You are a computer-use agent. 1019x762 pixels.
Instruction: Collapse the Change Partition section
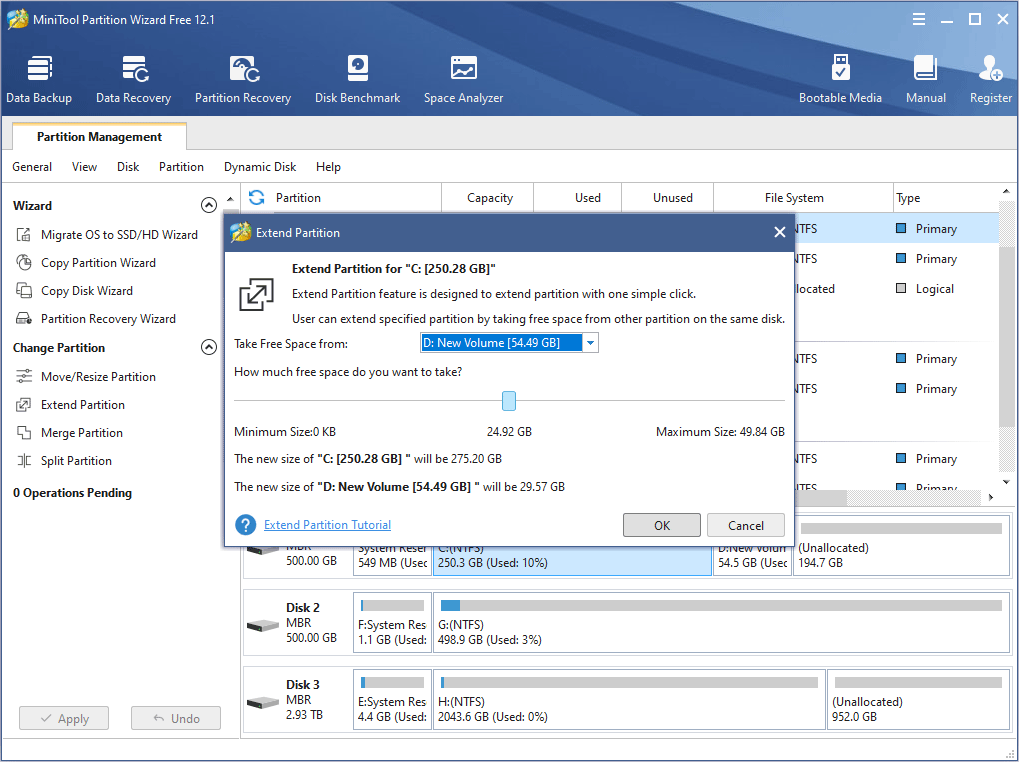pyautogui.click(x=209, y=348)
